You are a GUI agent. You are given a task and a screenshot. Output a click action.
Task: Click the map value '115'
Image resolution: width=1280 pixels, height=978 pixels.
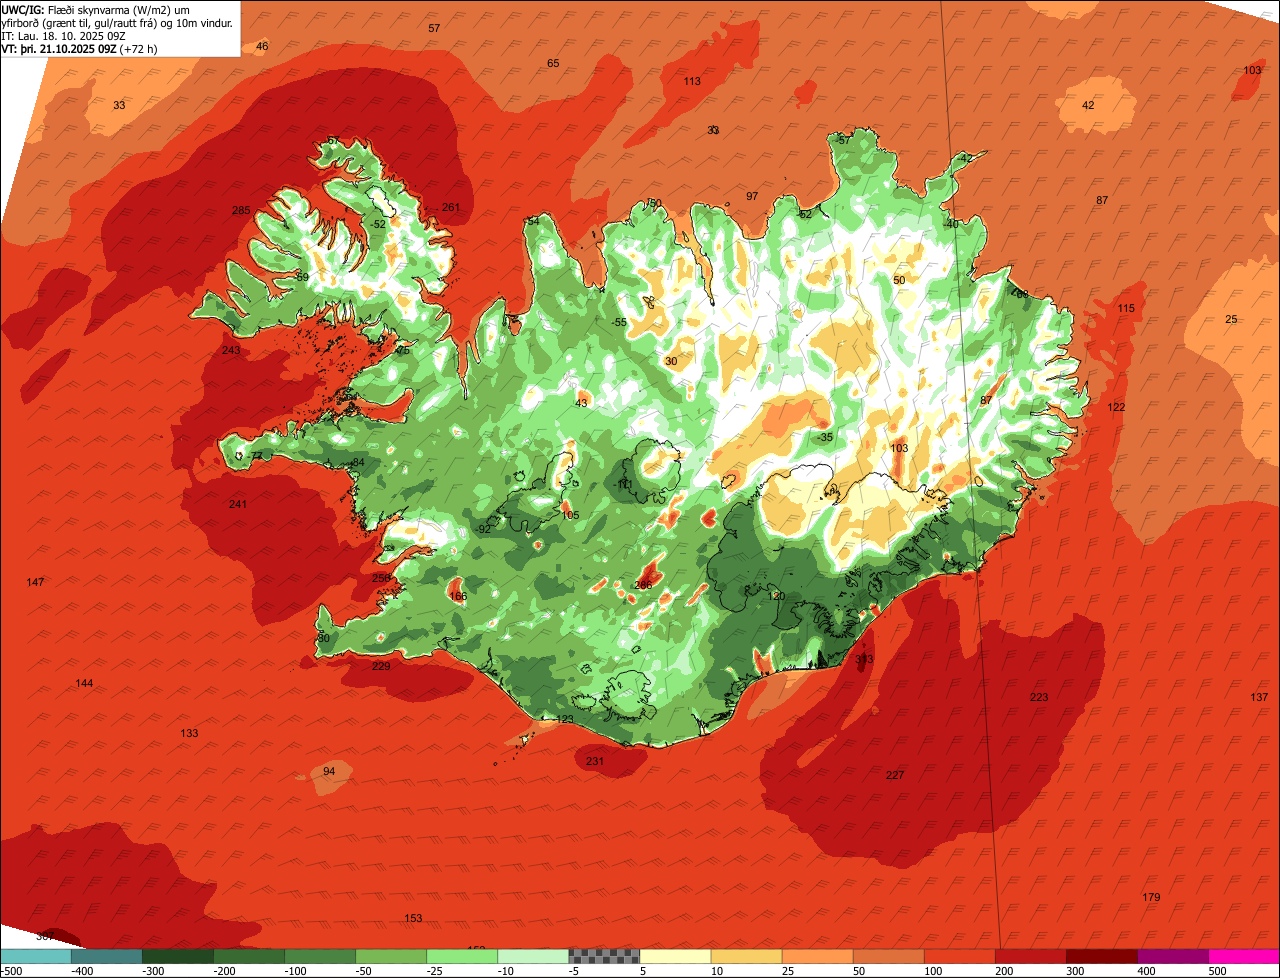pyautogui.click(x=1126, y=308)
